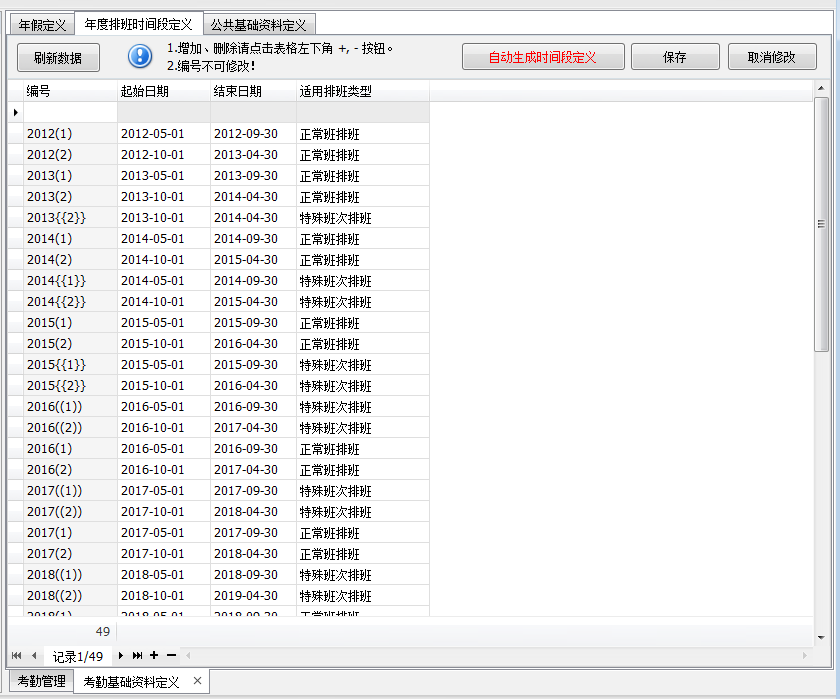Click 起始日期 cell of row 2015{{2}}
840x699 pixels.
[163, 385]
